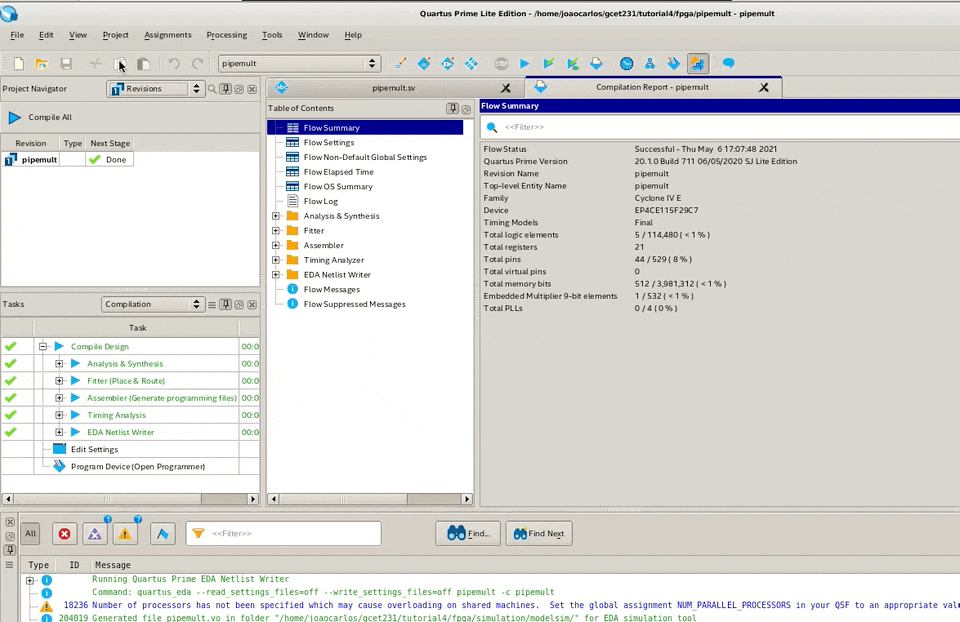Image resolution: width=960 pixels, height=622 pixels.
Task: Click the blue hierarchy icon right of the clock
Action: click(x=650, y=63)
